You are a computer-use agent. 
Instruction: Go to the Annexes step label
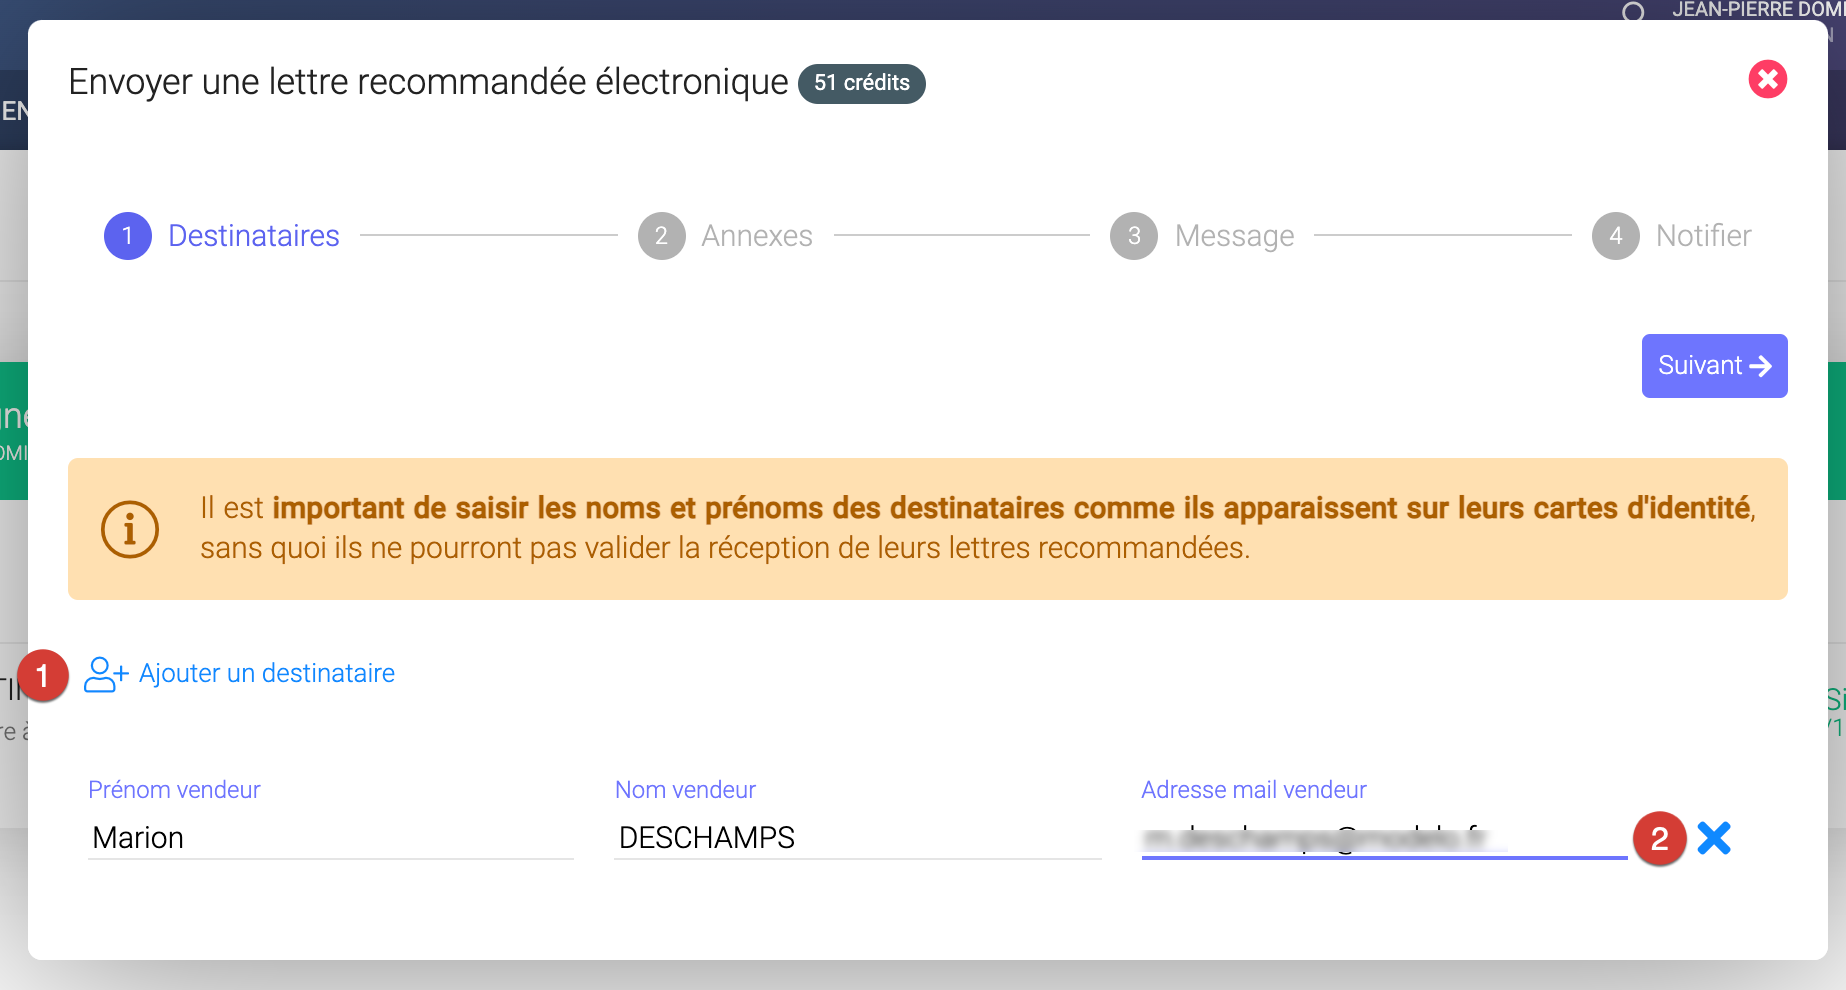click(757, 236)
